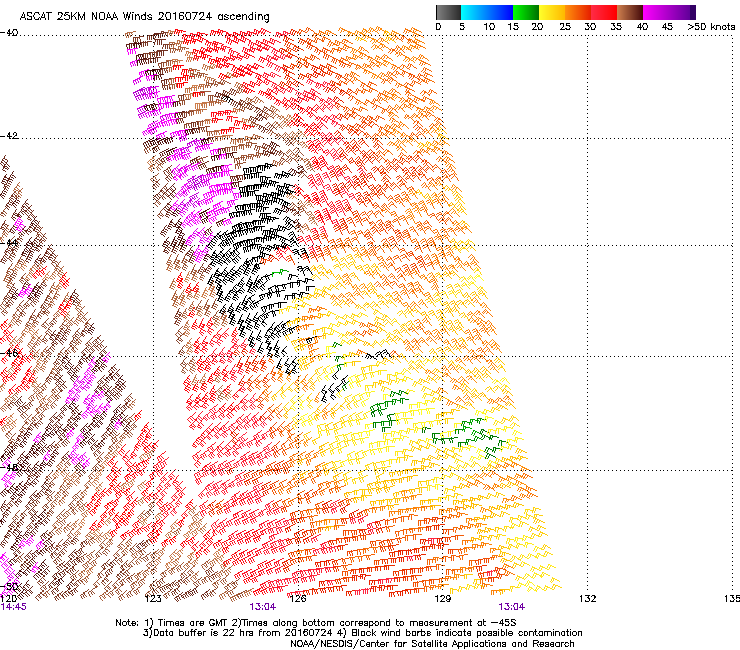Click the '14:45' purple time label
Image resolution: width=740 pixels, height=650 pixels.
click(13, 607)
